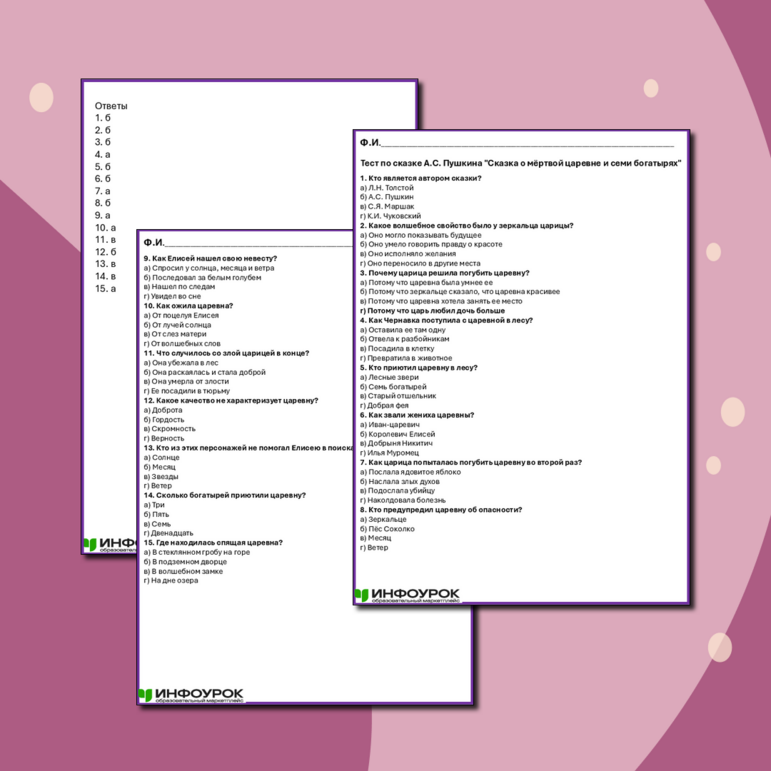Screen dimensions: 771x771
Task: Click the Ф.И. name line above the test title
Action: (x=520, y=144)
